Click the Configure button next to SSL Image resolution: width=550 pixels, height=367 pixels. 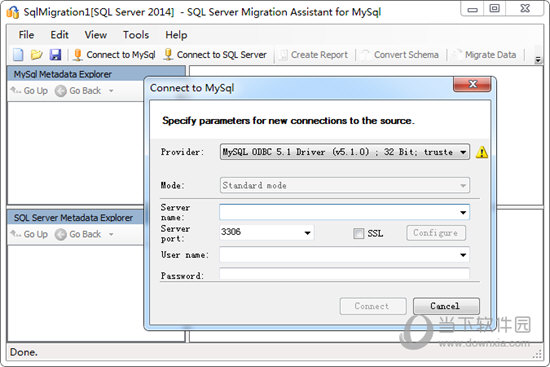click(x=436, y=233)
